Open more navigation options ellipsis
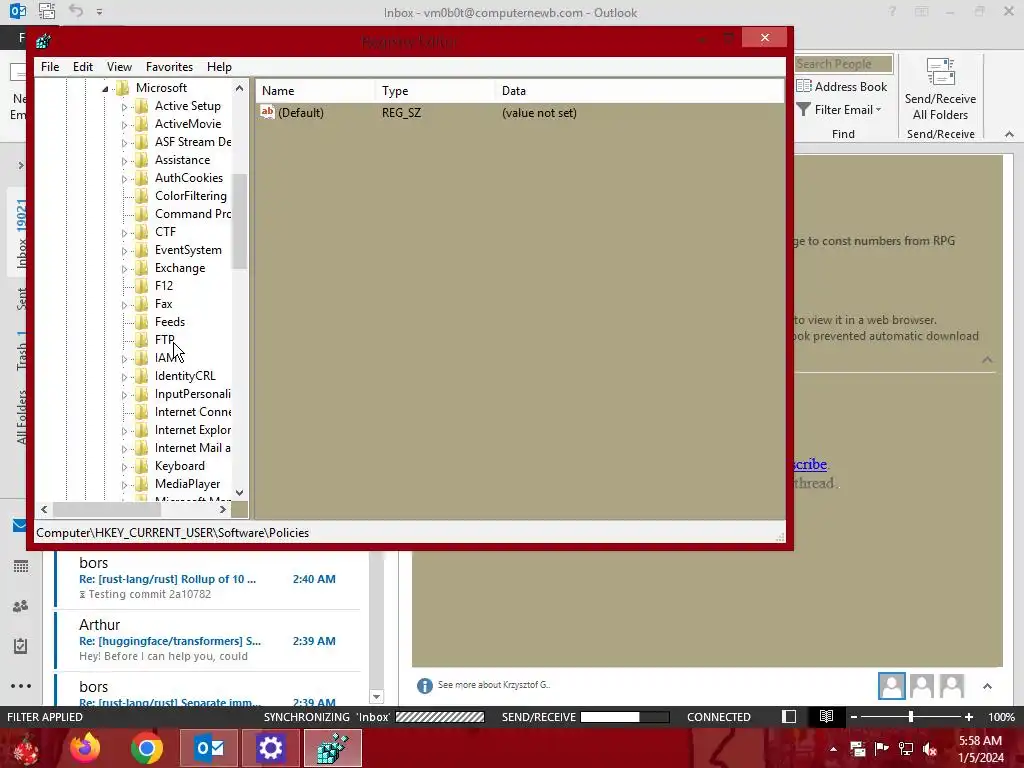1024x768 pixels. (21, 686)
